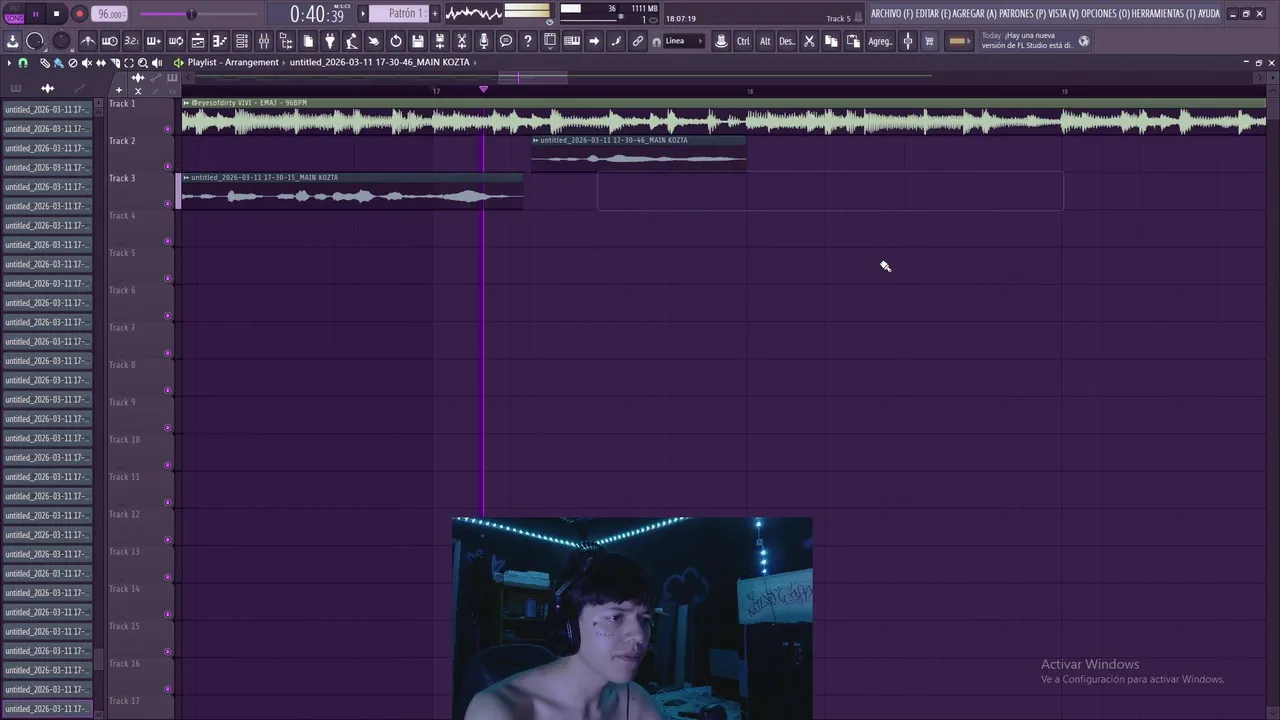Click the Undo history circular arrow icon

click(x=396, y=41)
